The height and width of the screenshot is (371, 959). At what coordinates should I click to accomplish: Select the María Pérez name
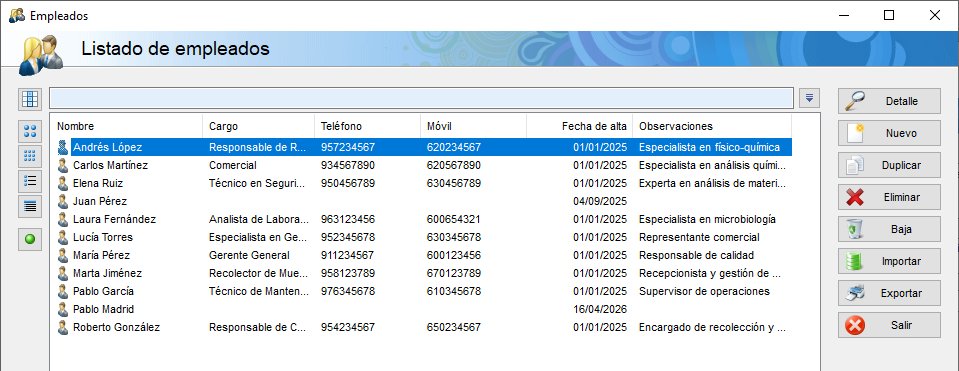[102, 255]
